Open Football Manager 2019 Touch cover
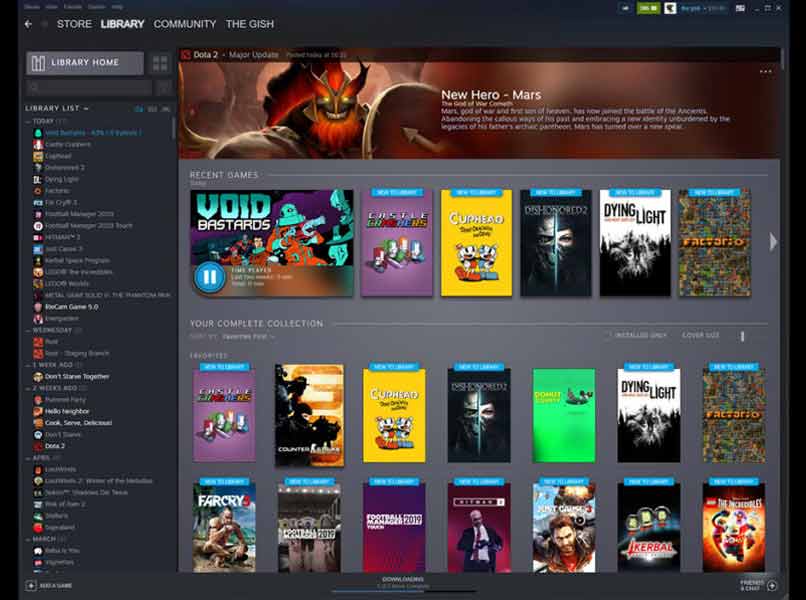This screenshot has height=600, width=806. click(x=394, y=528)
